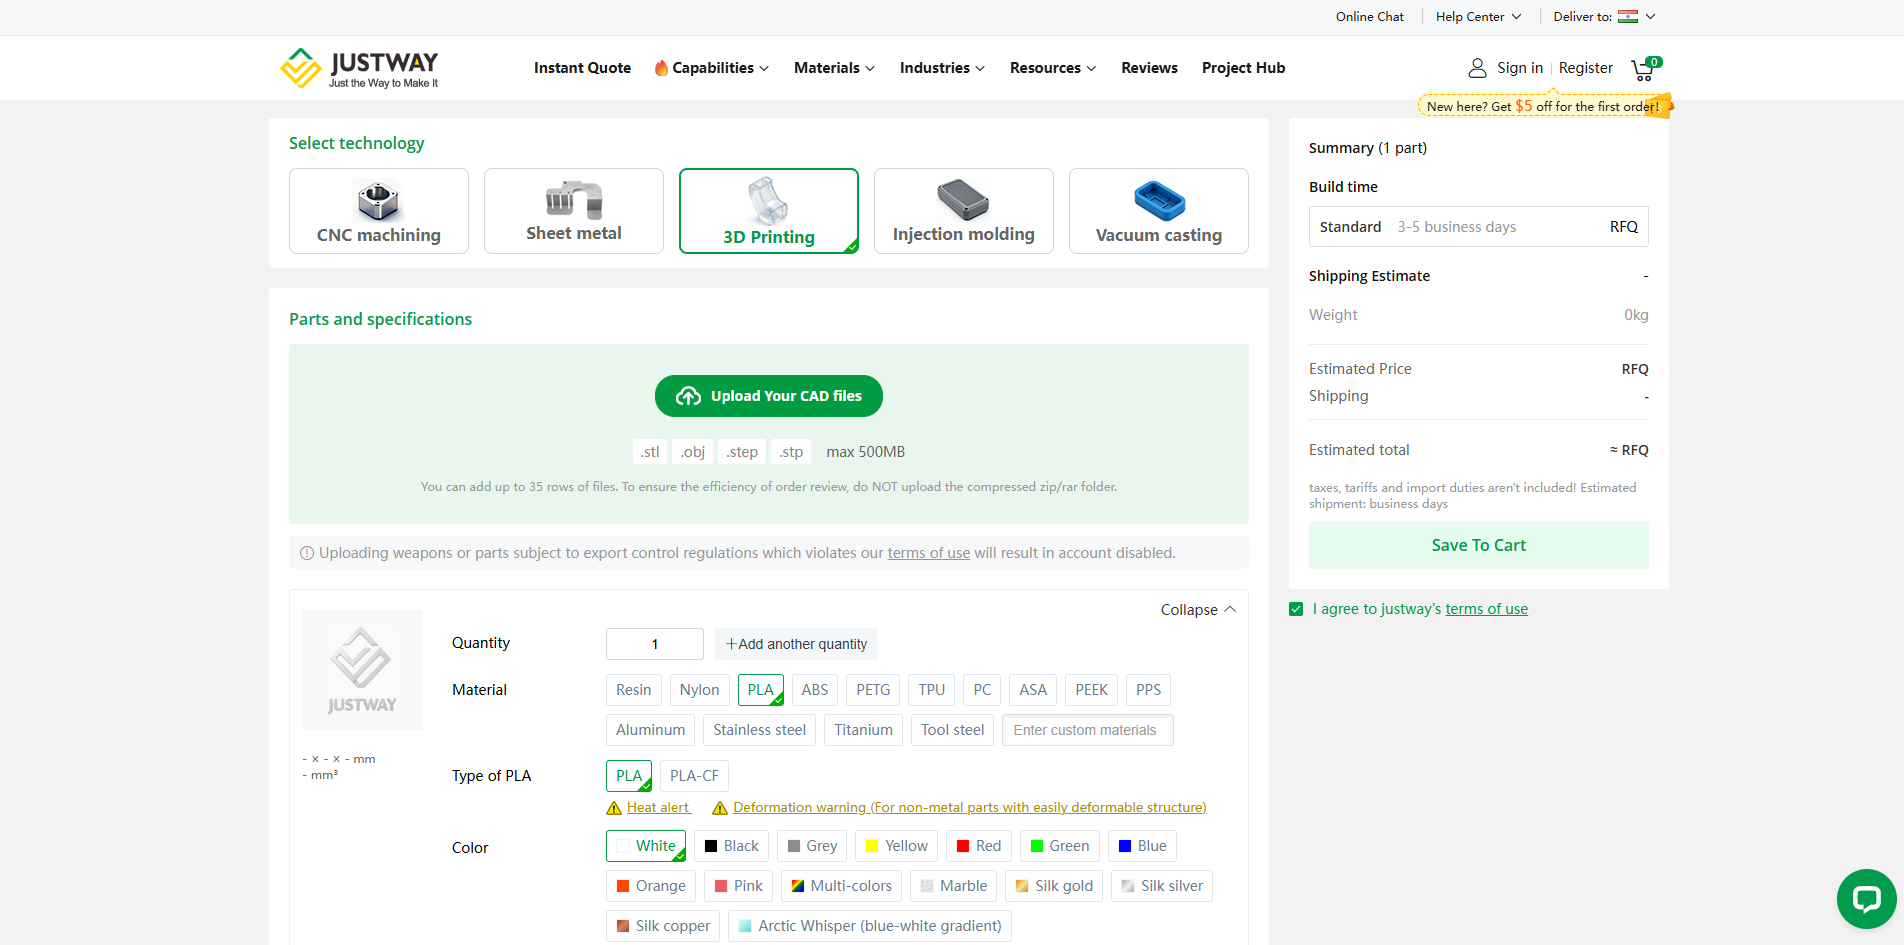Screen dimensions: 1904x945
Task: Click the Capabilities flame icon
Action: (x=661, y=68)
